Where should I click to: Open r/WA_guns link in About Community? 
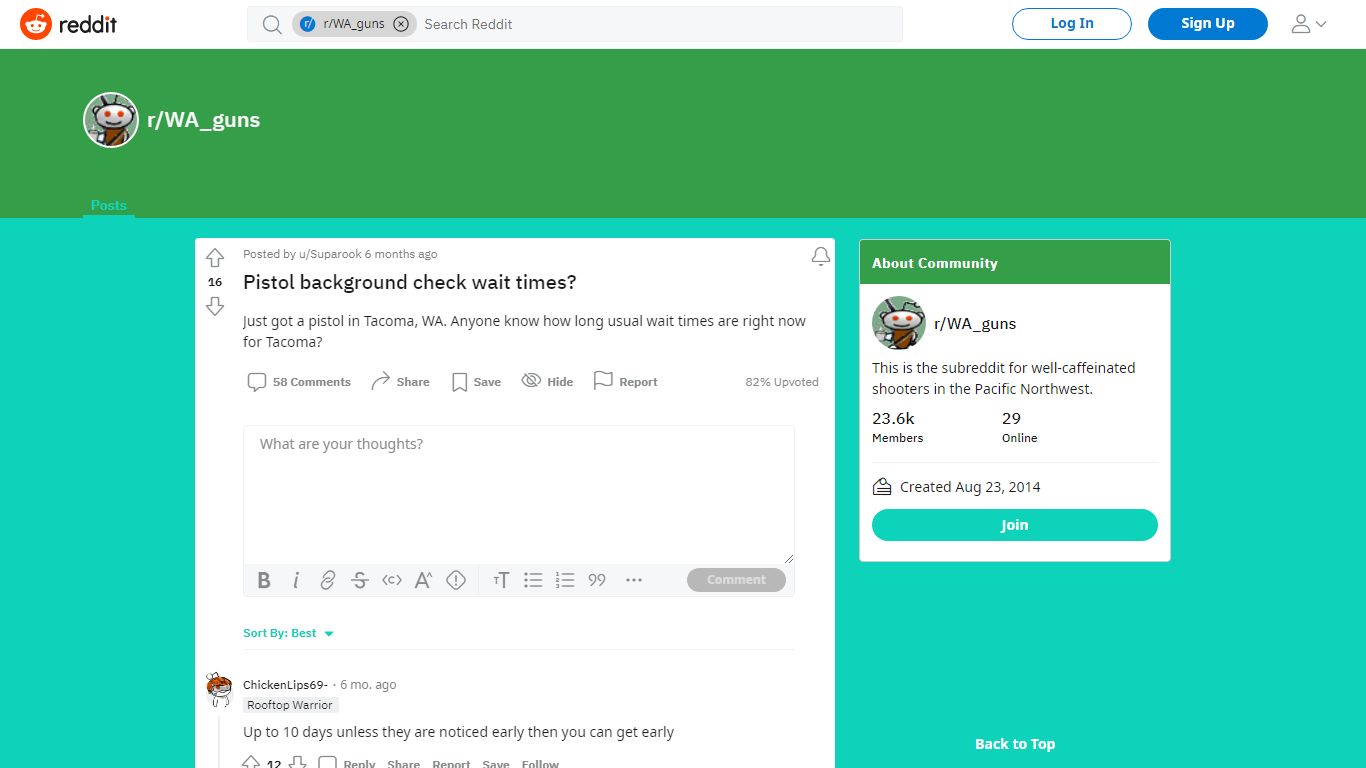click(975, 324)
